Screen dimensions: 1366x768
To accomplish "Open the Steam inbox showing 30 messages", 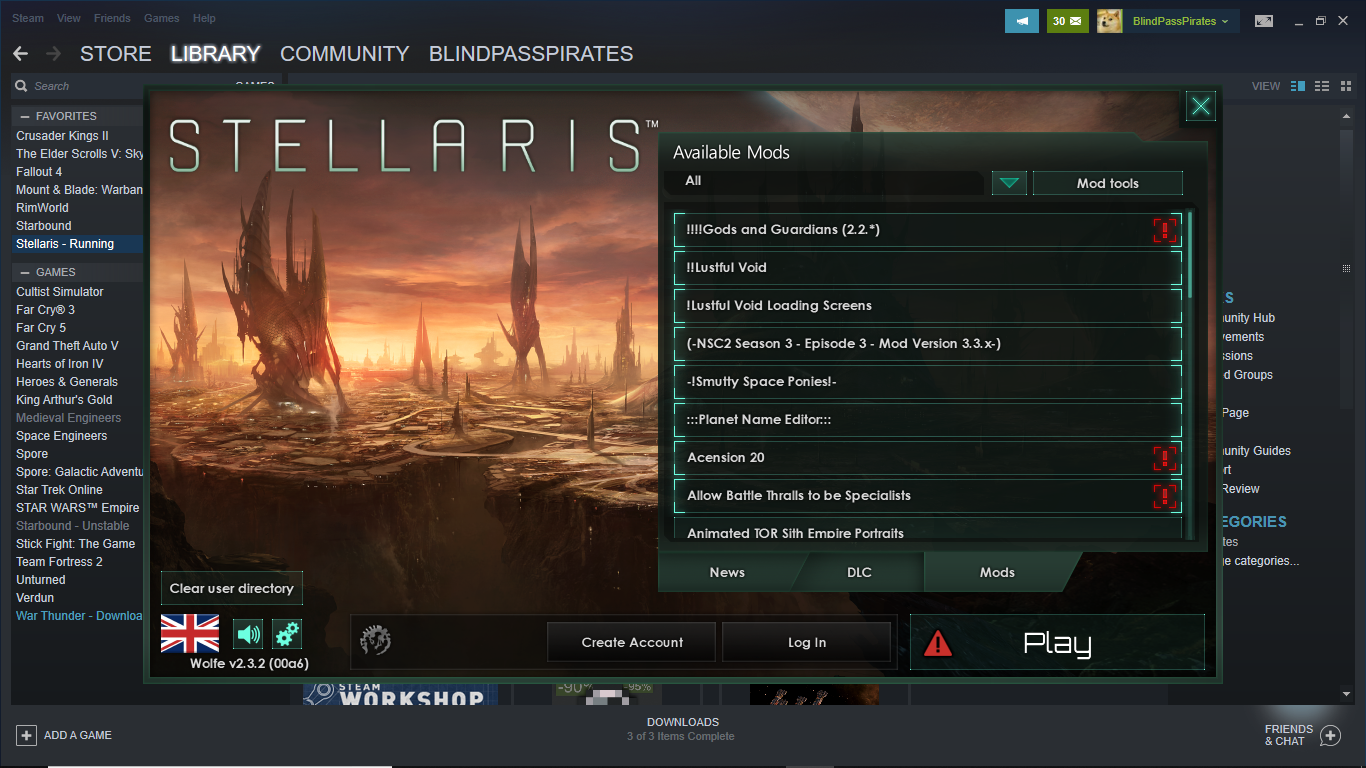I will tap(1068, 20).
